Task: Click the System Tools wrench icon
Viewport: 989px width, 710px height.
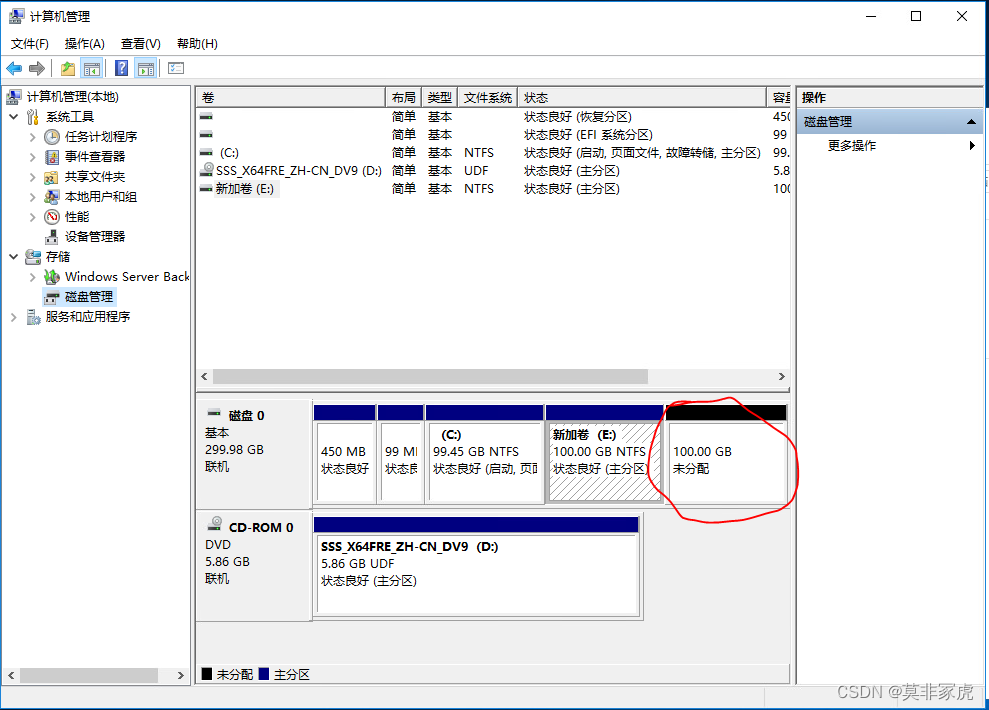Action: [33, 117]
